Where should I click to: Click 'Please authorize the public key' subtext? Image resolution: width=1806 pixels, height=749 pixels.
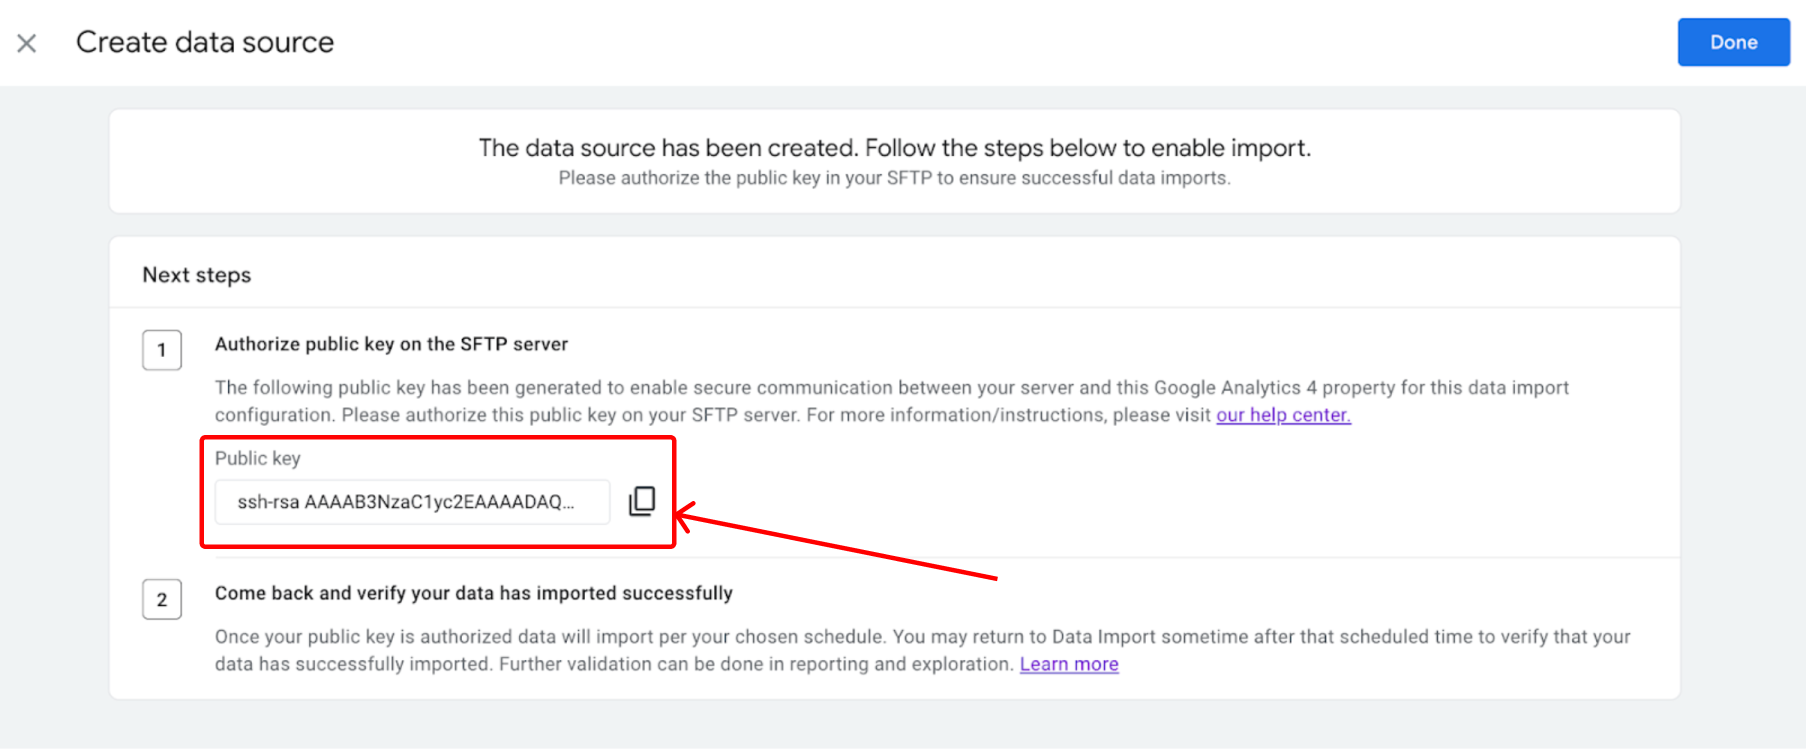pyautogui.click(x=894, y=178)
